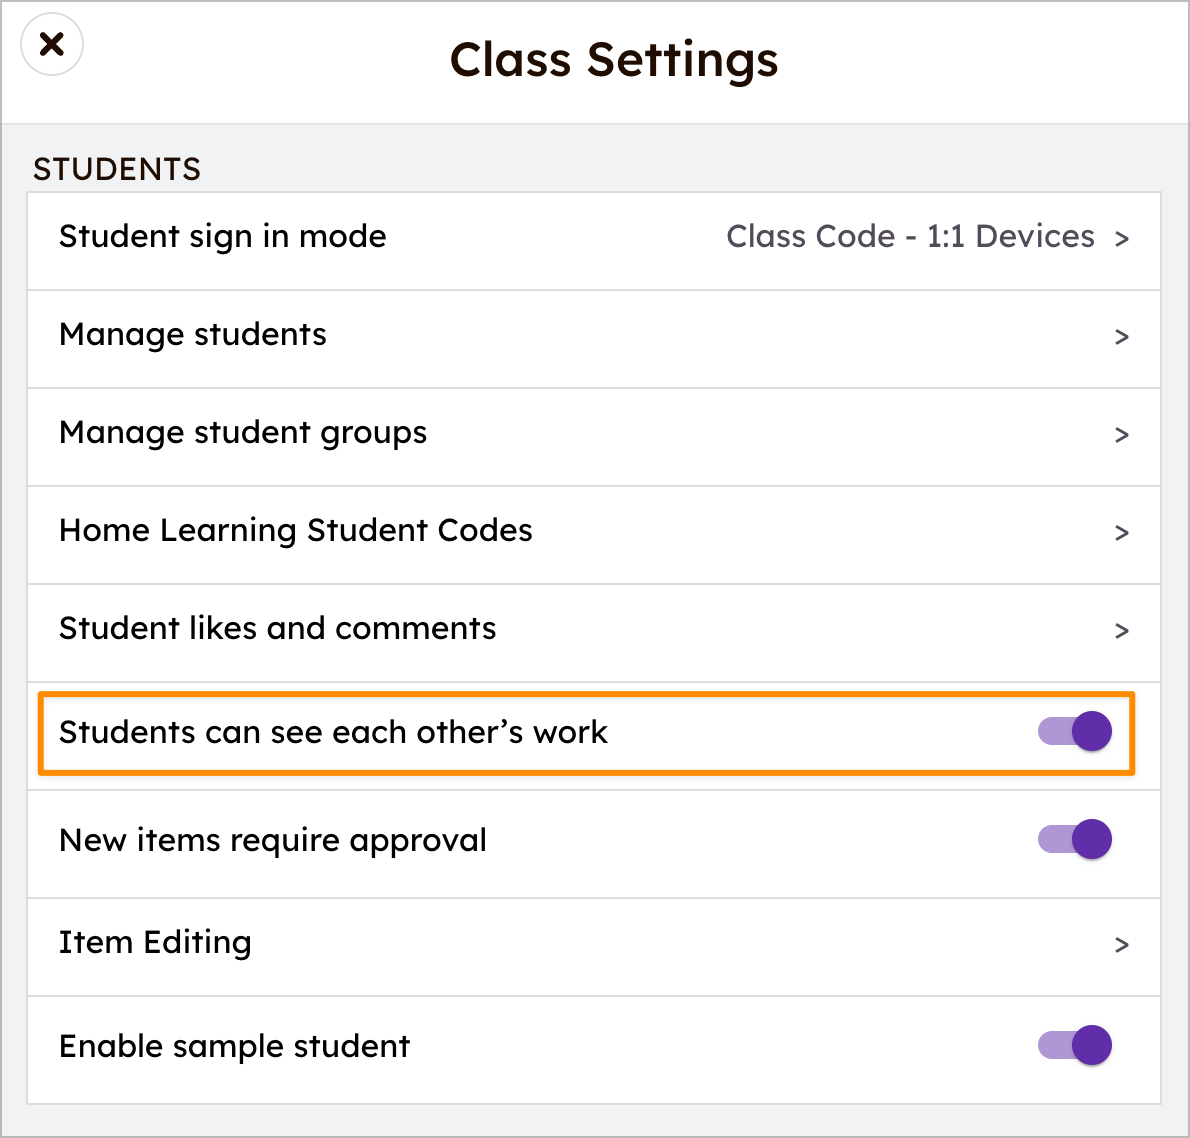The image size is (1190, 1138).
Task: Close the Class Settings dialog
Action: [x=51, y=44]
